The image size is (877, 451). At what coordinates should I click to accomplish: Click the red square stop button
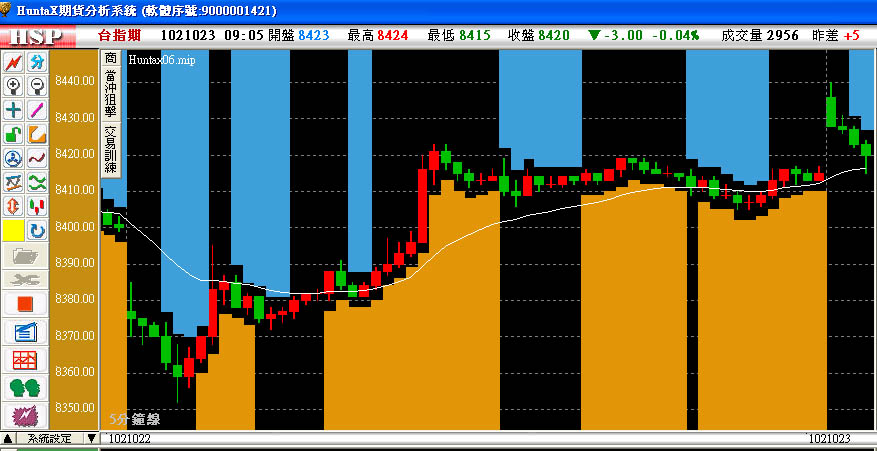coord(25,304)
